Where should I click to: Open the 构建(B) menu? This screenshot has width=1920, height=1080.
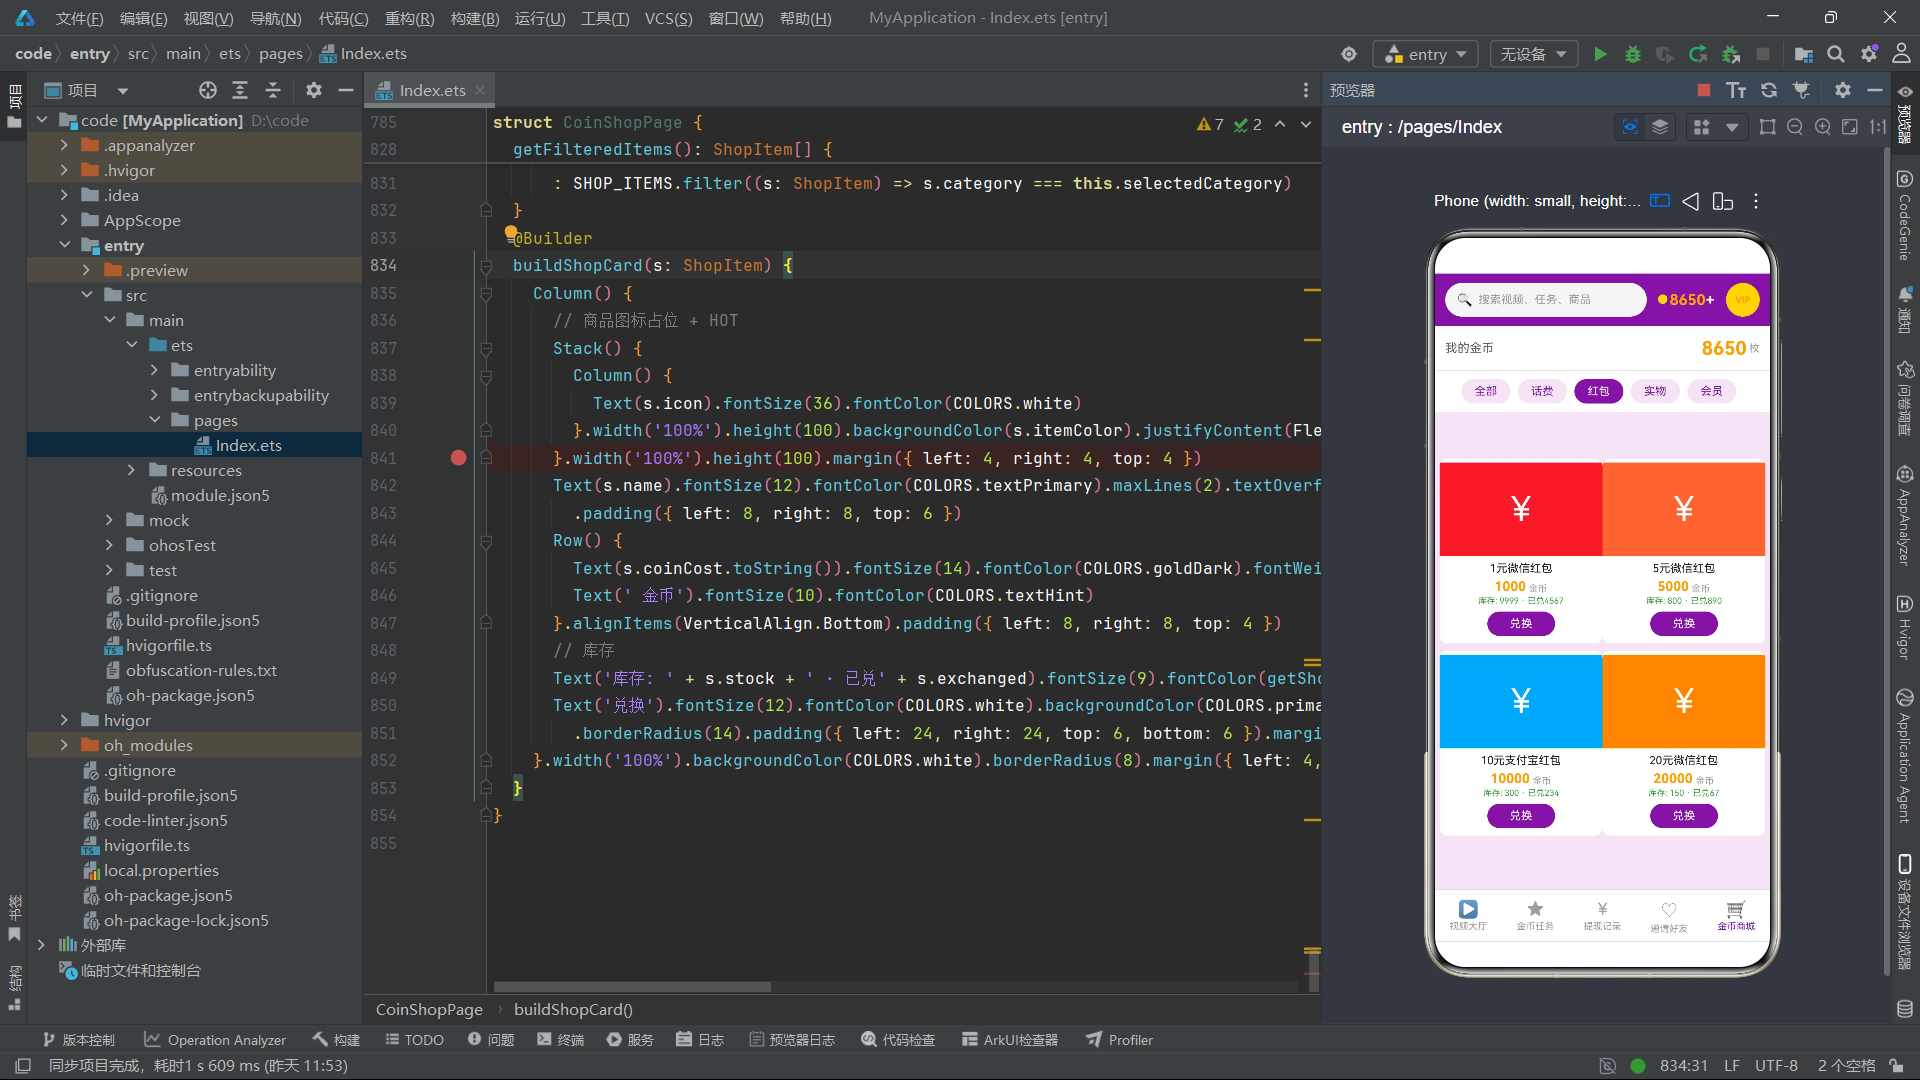click(x=475, y=18)
